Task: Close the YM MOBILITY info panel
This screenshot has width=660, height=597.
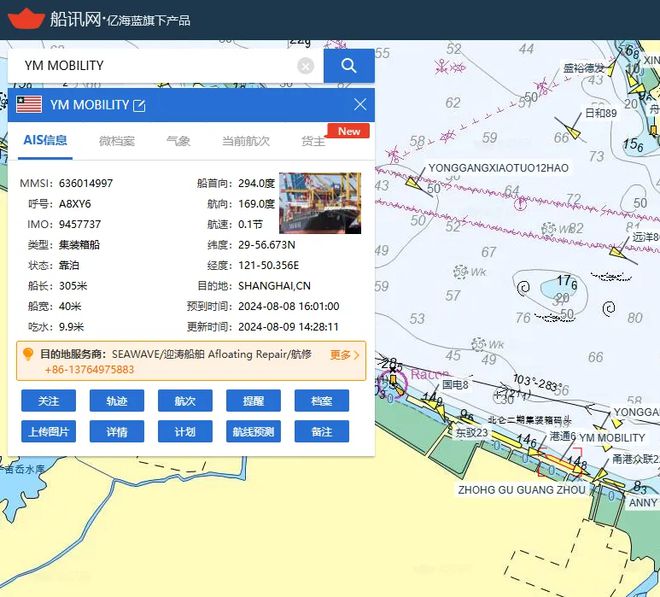Action: (360, 104)
